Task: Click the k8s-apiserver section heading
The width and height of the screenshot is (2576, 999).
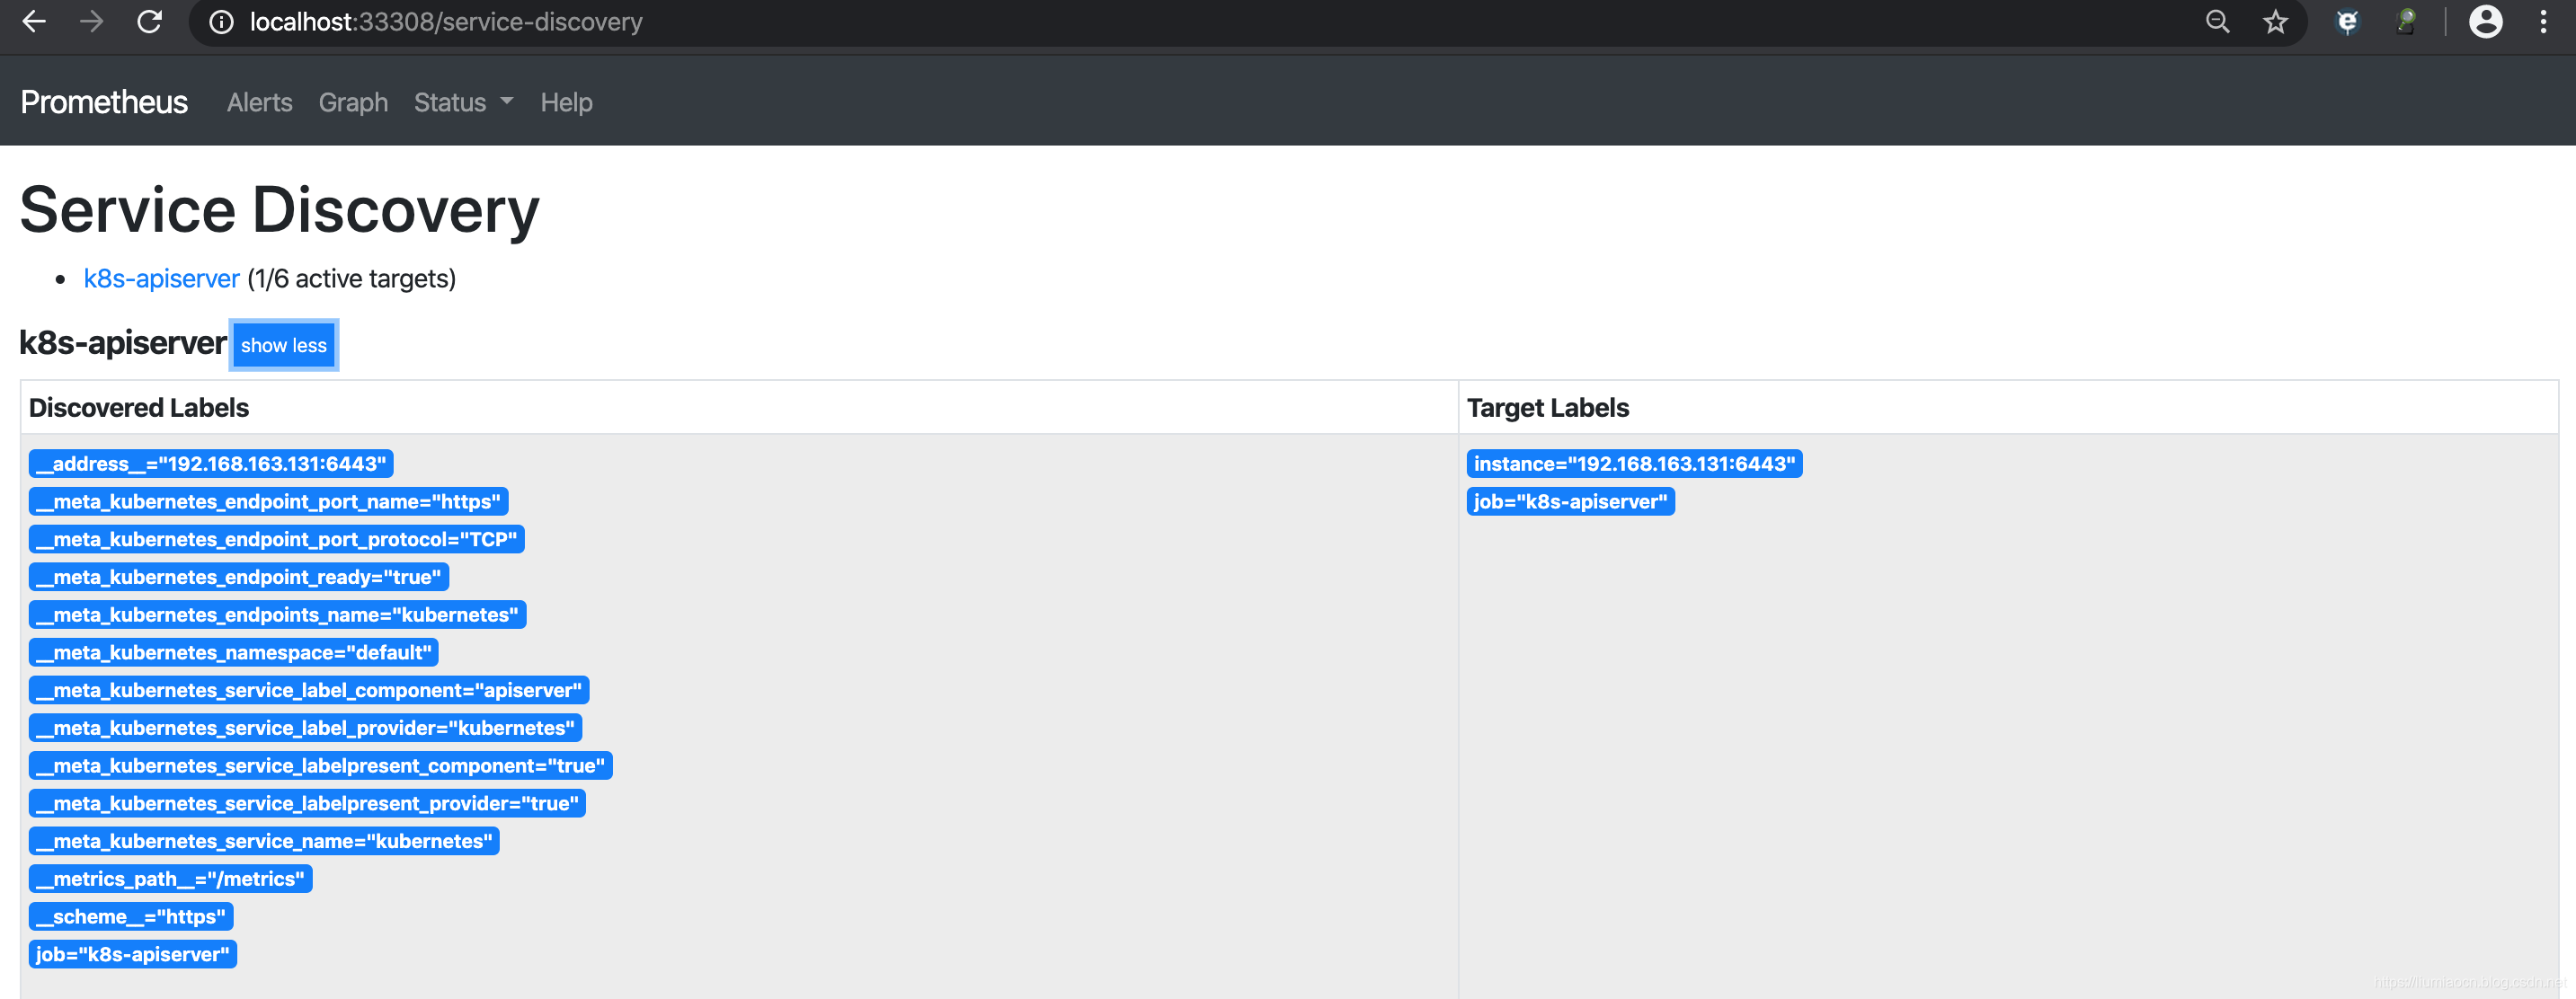Action: coord(123,343)
